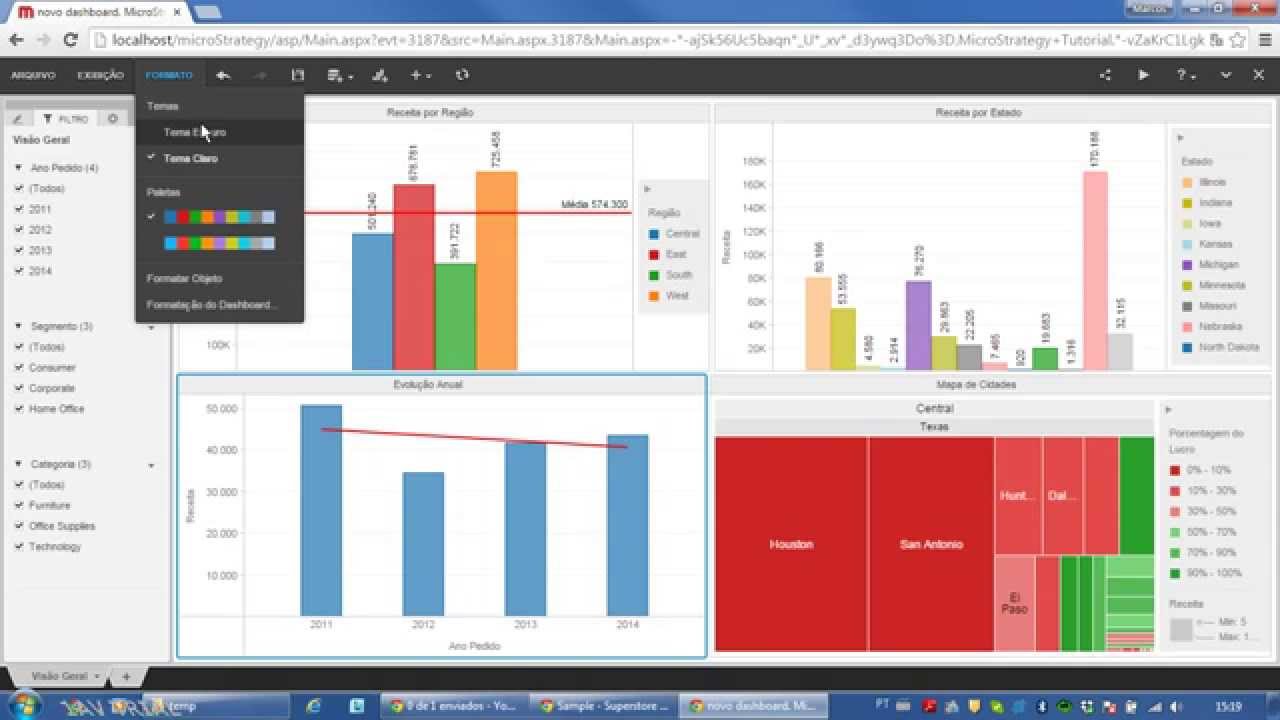Open the pencil edit tab in the left panel
The width and height of the screenshot is (1280, 720).
(x=17, y=119)
